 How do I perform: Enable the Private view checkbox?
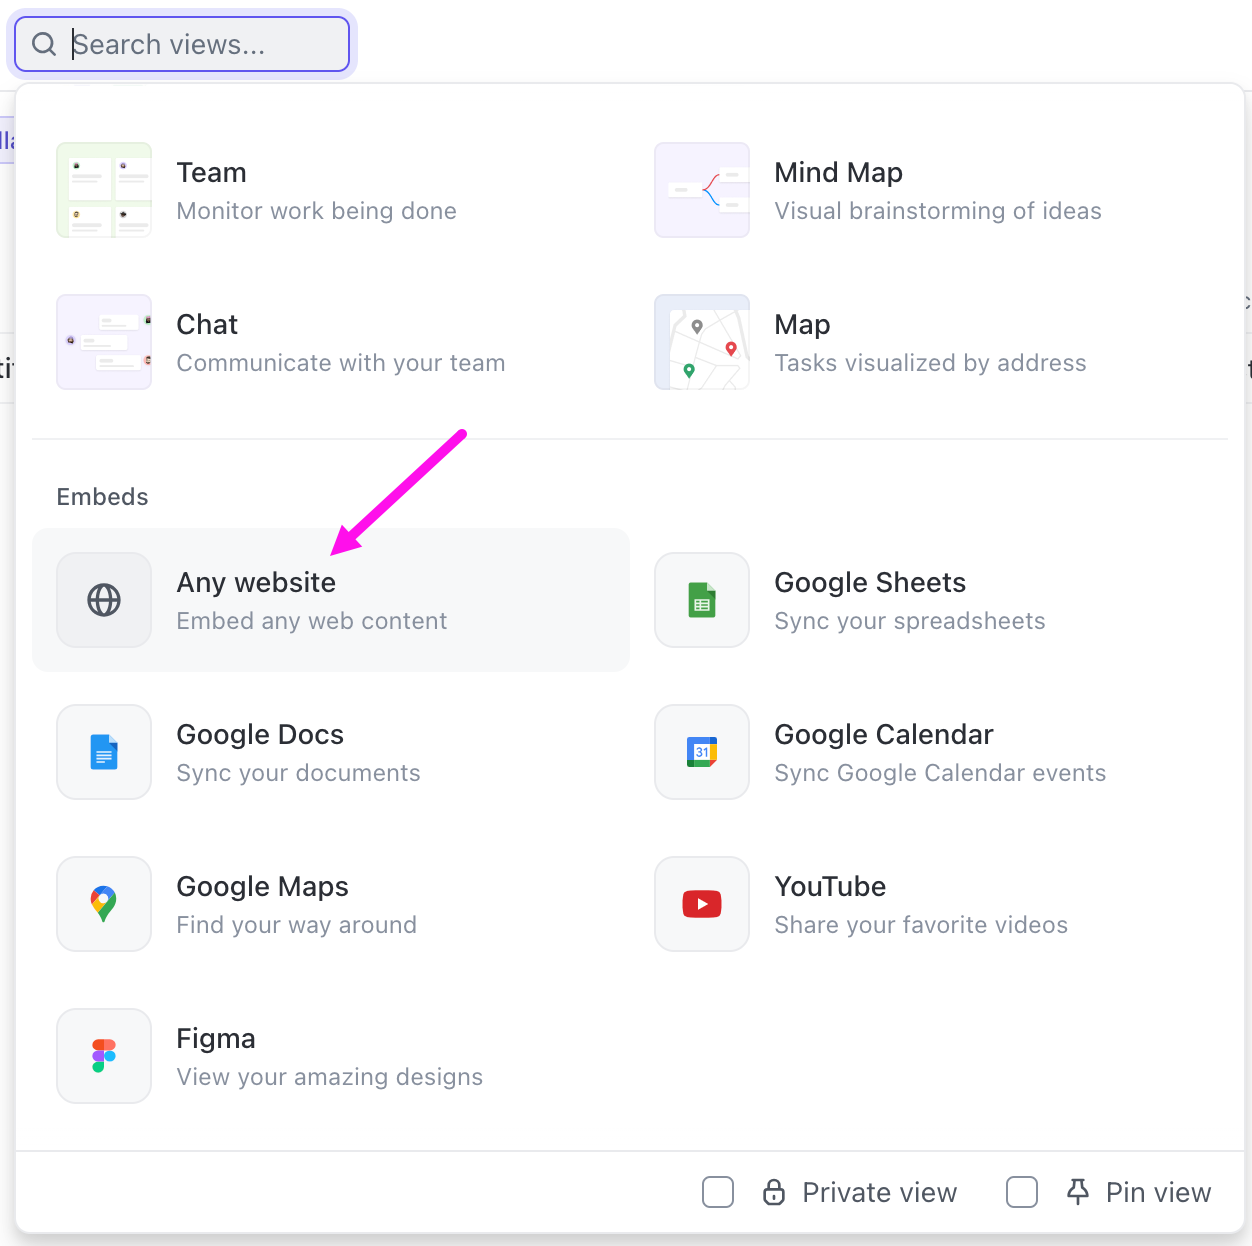coord(717,1192)
